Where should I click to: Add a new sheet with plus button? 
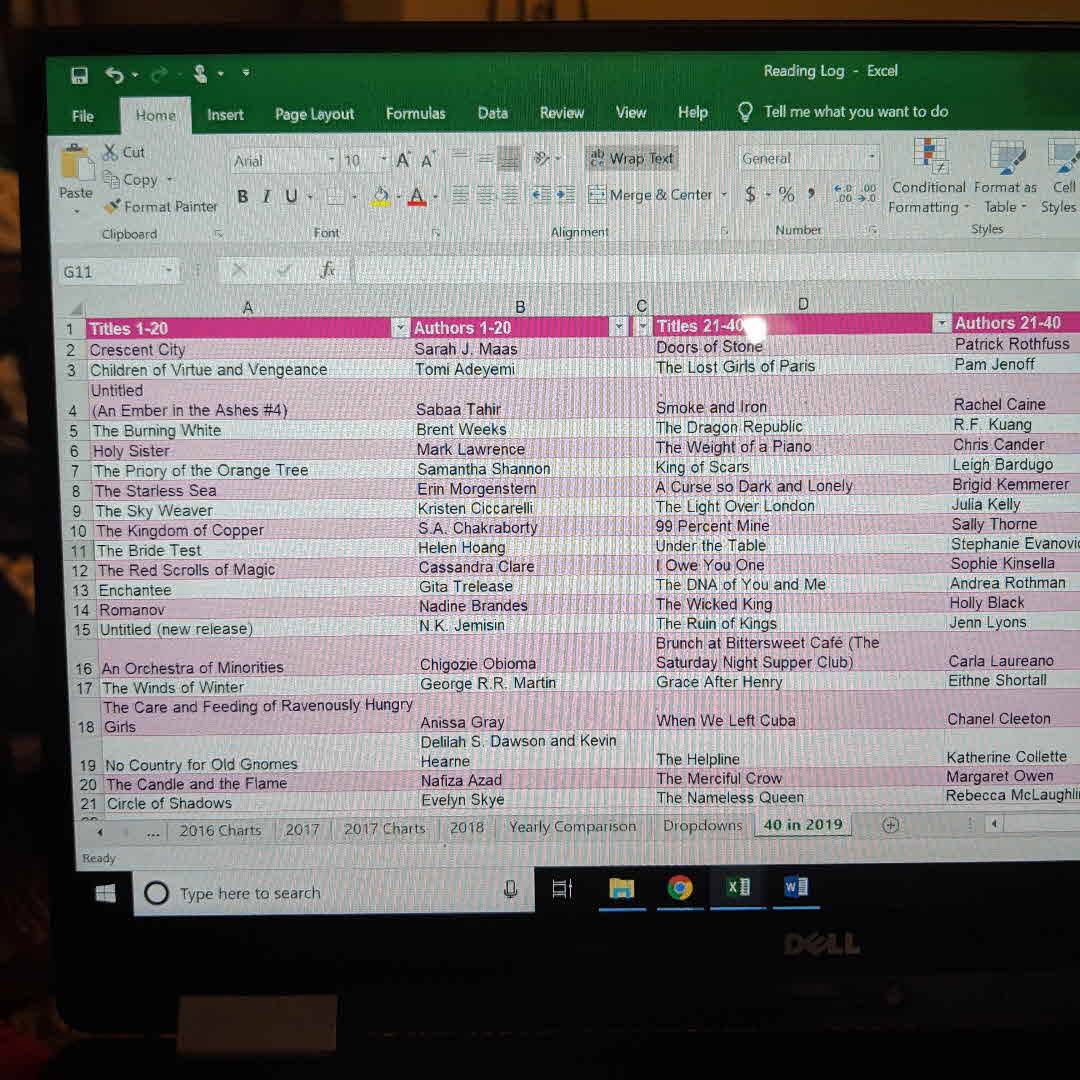(x=890, y=825)
